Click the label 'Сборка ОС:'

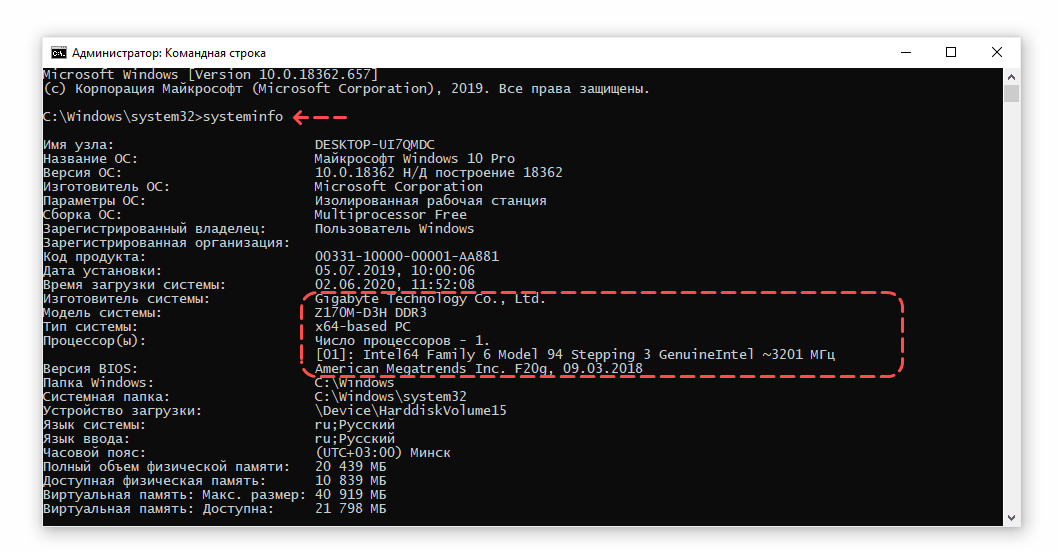82,215
